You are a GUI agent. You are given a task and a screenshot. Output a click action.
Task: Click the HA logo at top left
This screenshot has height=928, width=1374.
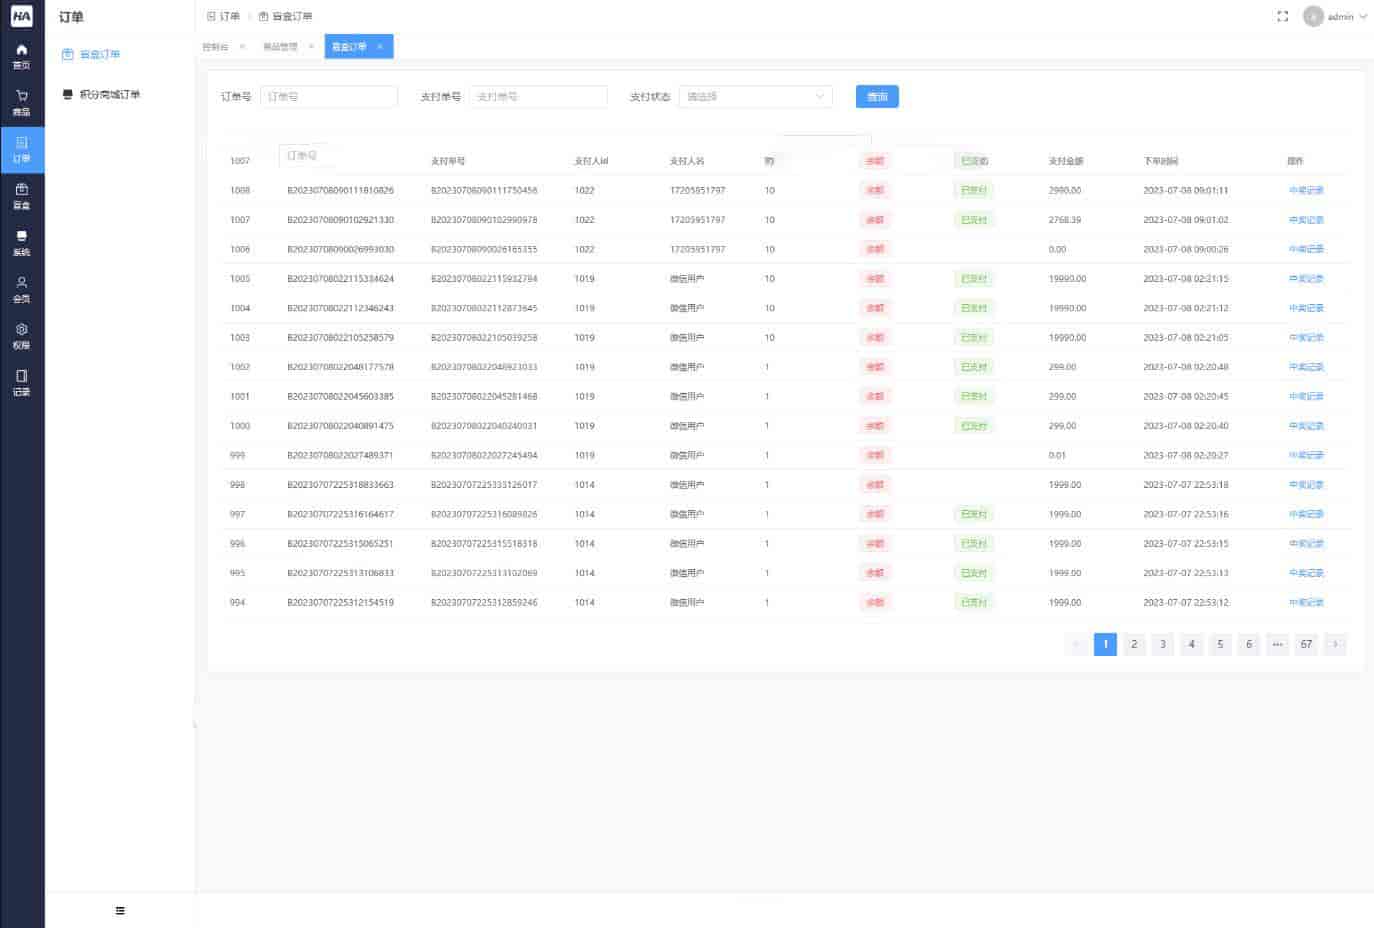point(21,16)
